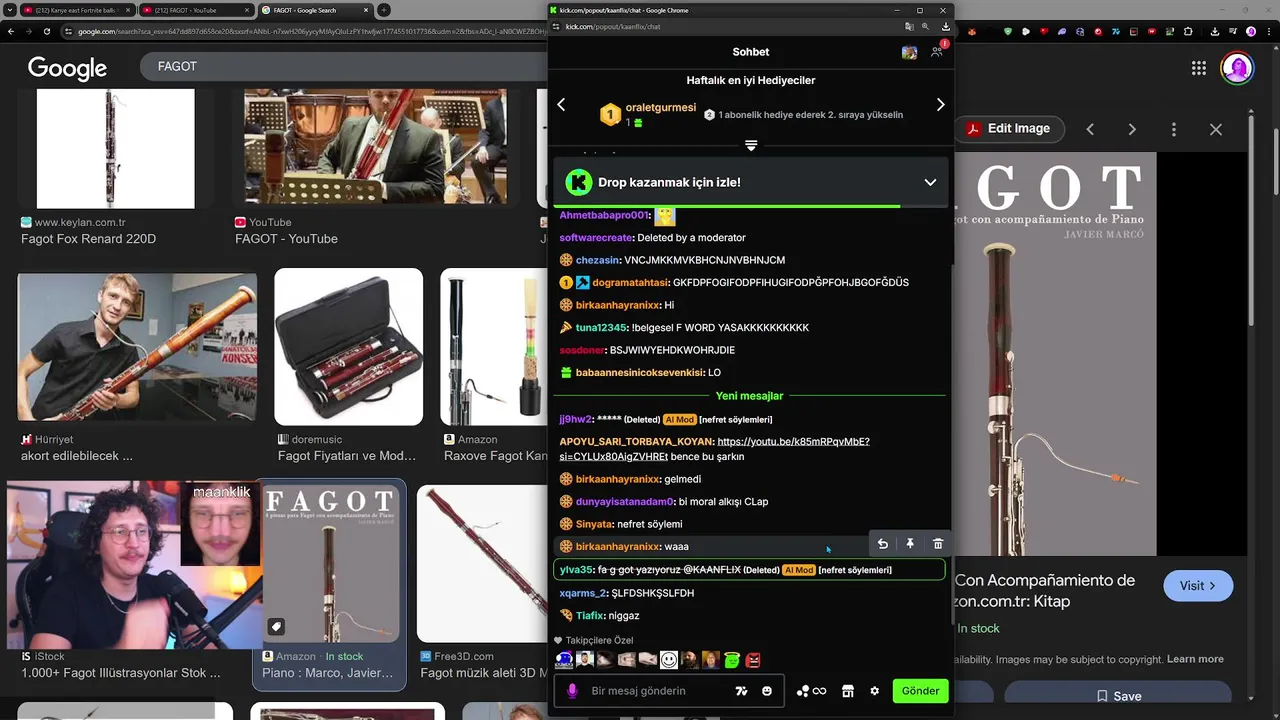Open a new tab in main Chrome window

pos(384,10)
